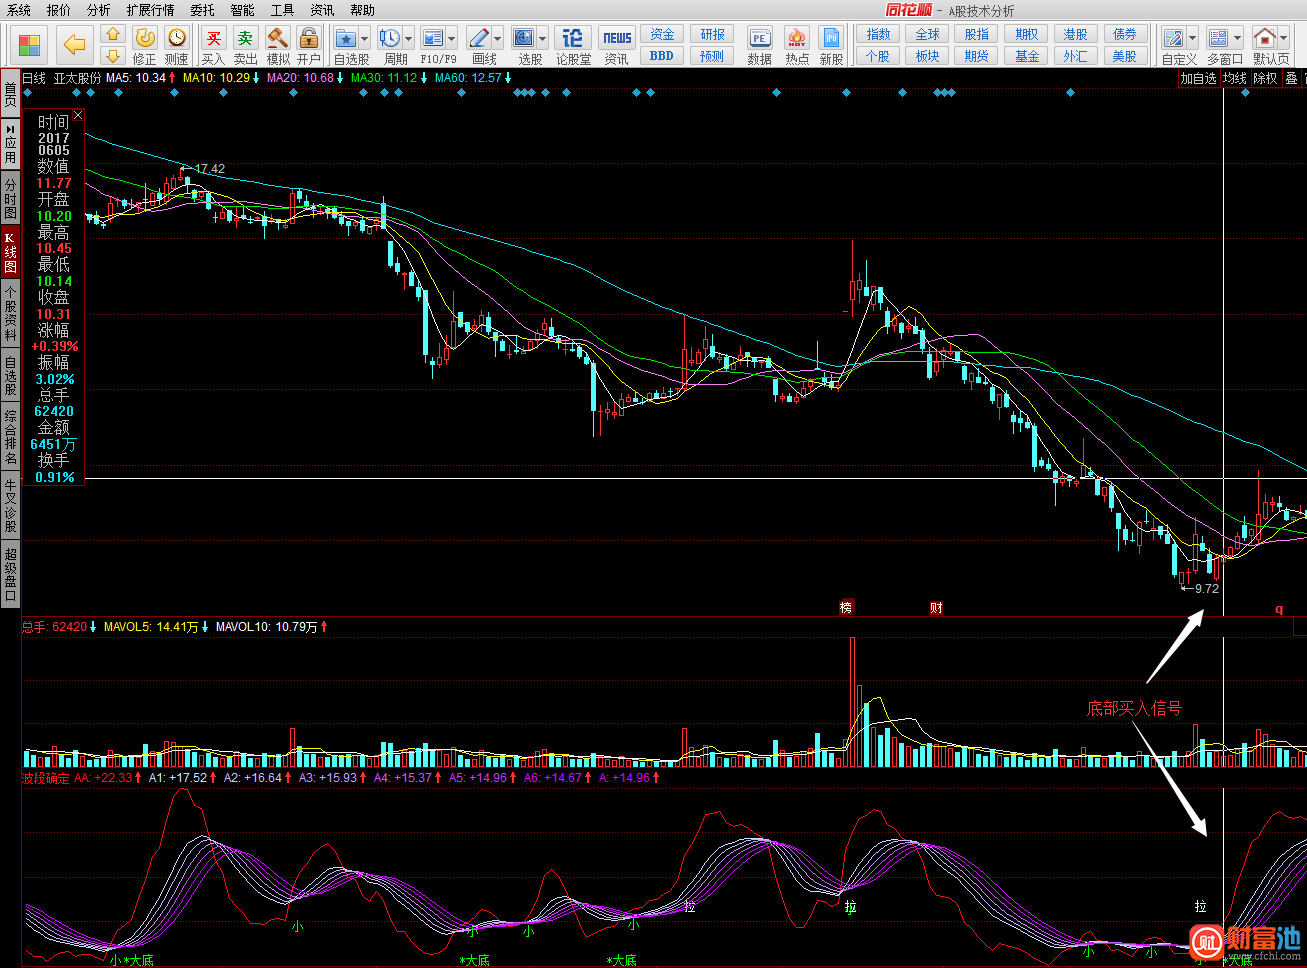Expand the 周期 period dropdown arrow
The image size is (1307, 968).
[x=409, y=39]
